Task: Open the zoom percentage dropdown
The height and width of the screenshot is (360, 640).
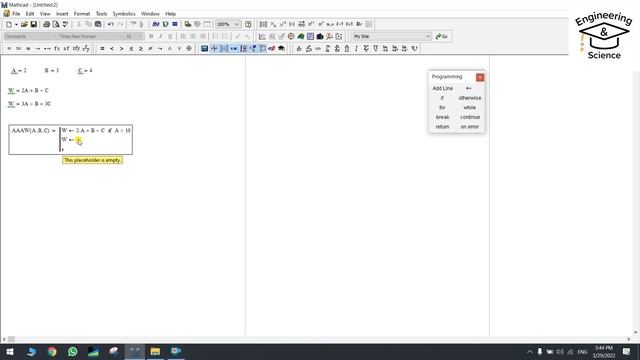Action: 236,24
